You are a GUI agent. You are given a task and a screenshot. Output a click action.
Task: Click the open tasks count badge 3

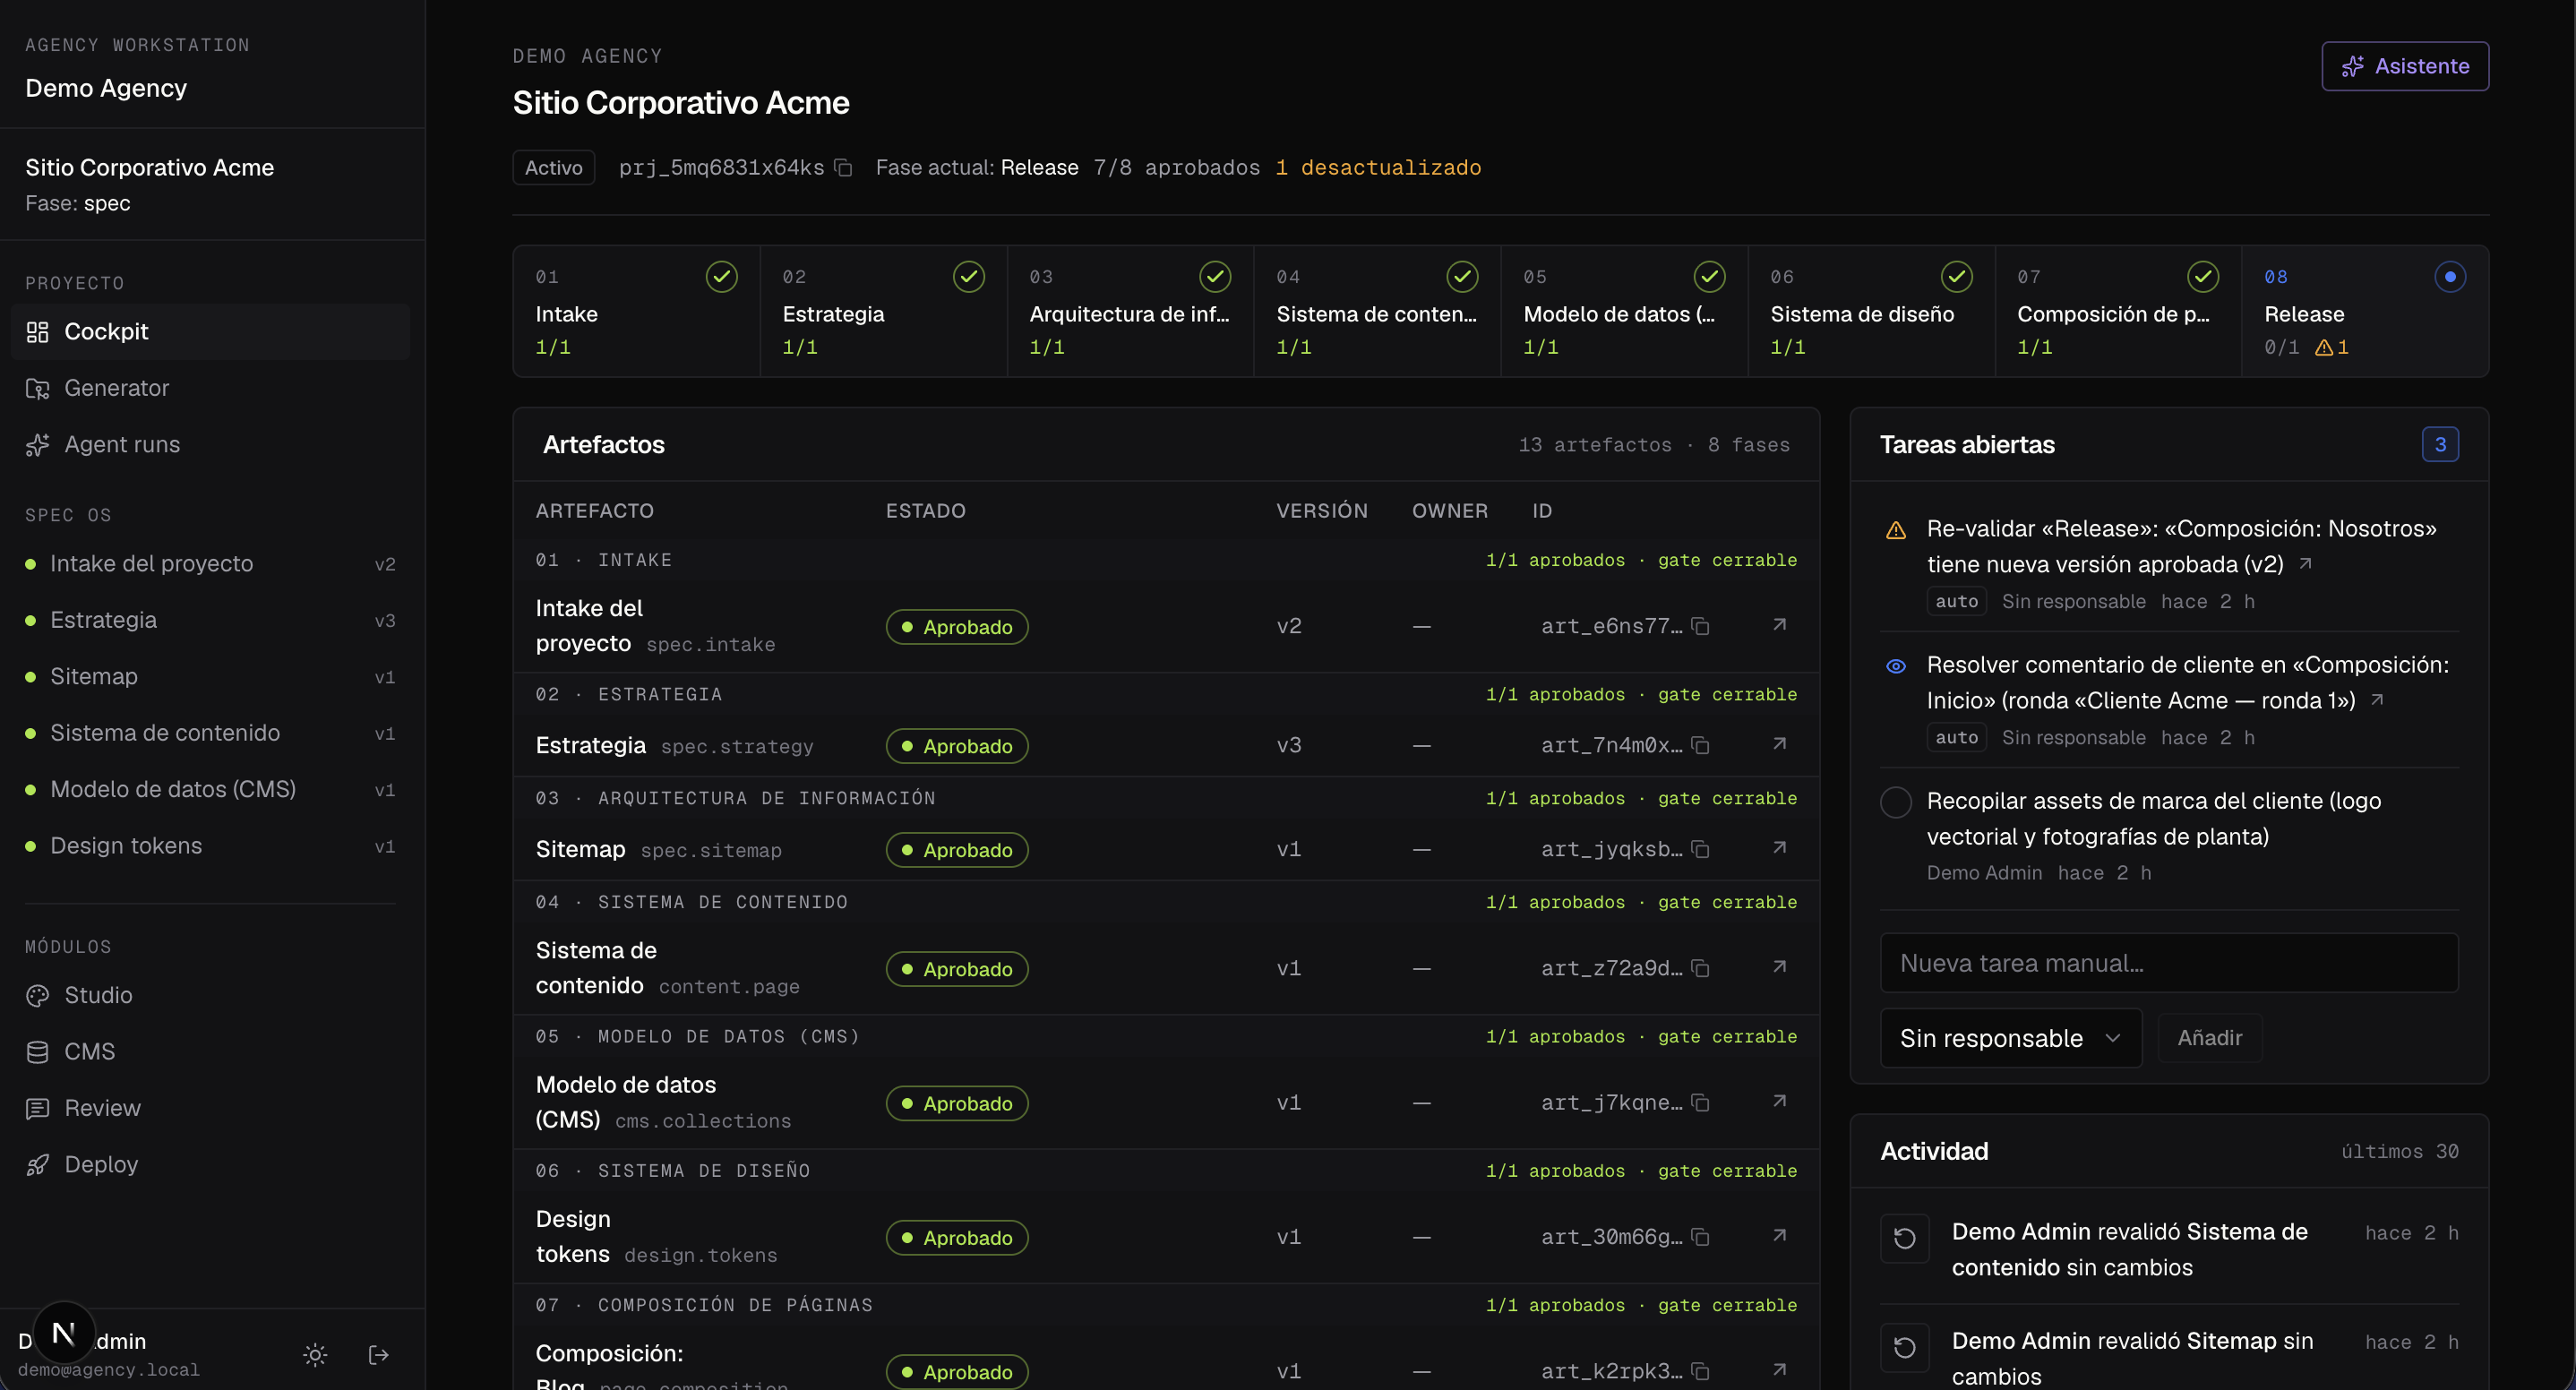click(x=2440, y=444)
